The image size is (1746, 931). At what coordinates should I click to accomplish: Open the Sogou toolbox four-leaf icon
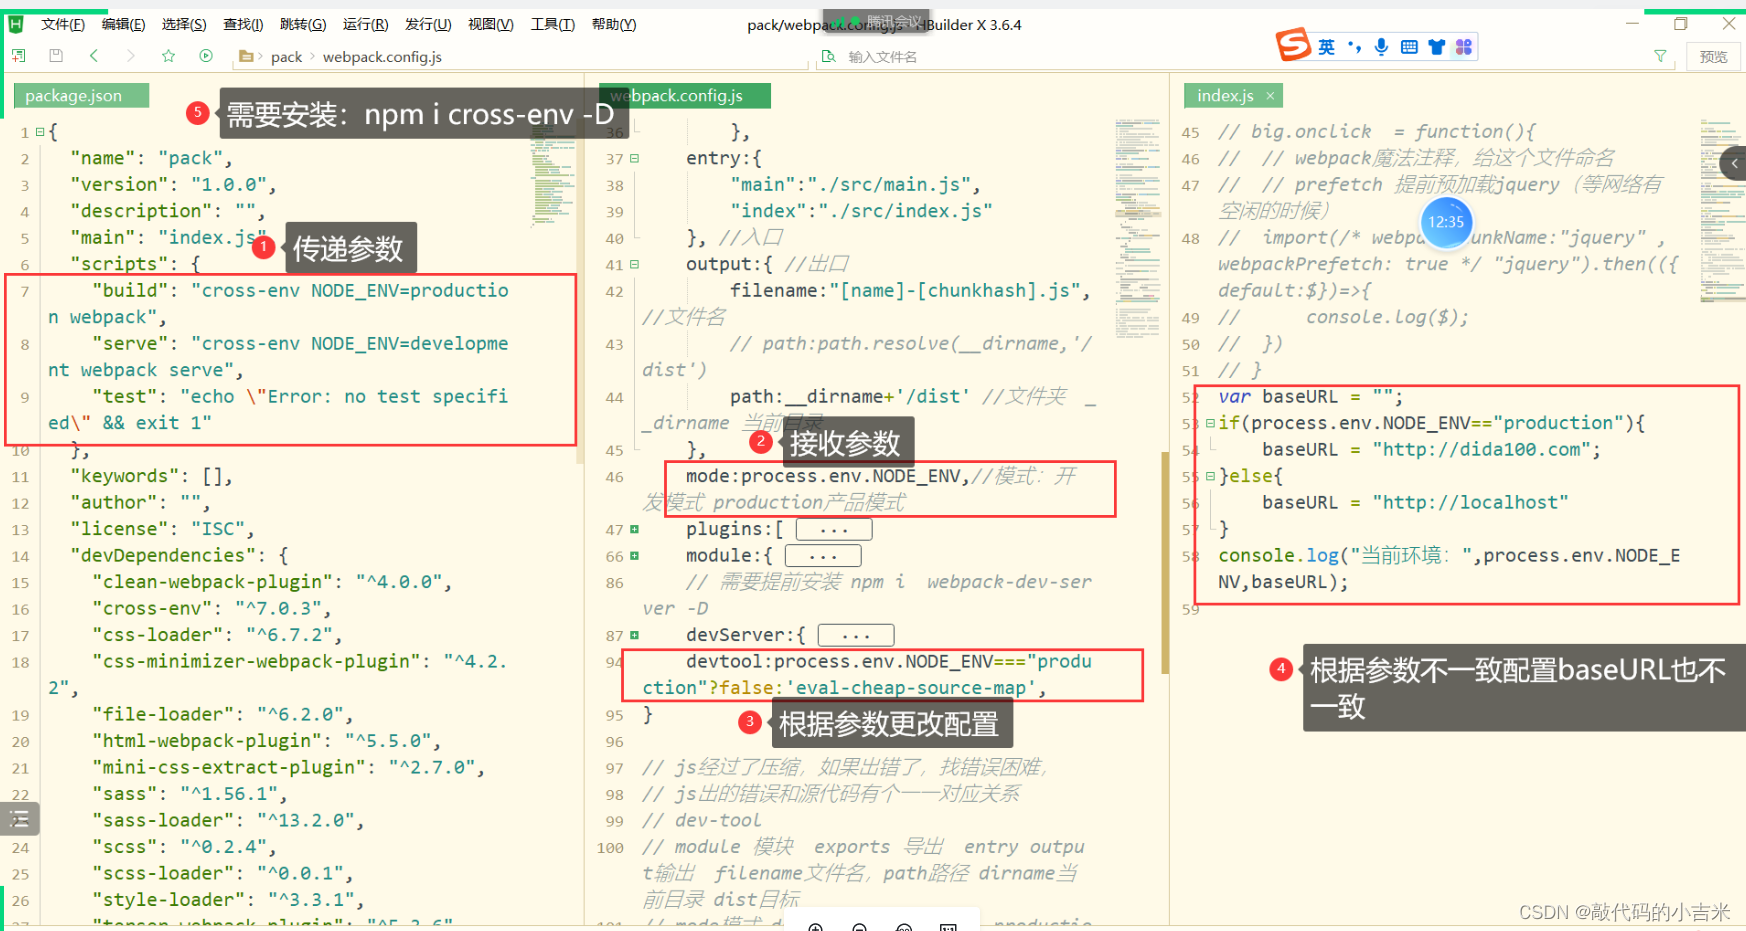coord(1464,47)
